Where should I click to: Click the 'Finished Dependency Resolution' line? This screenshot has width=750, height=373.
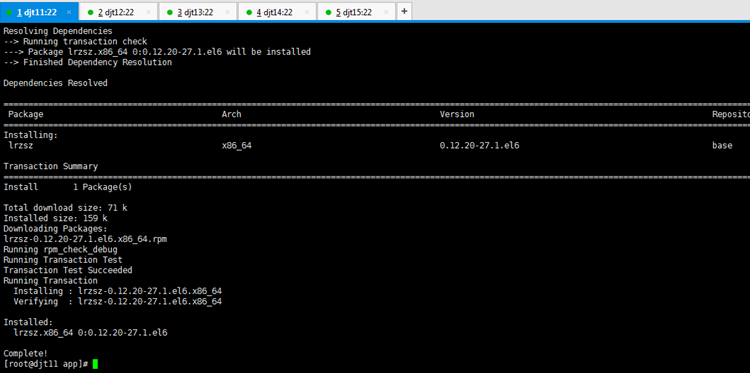pos(88,62)
